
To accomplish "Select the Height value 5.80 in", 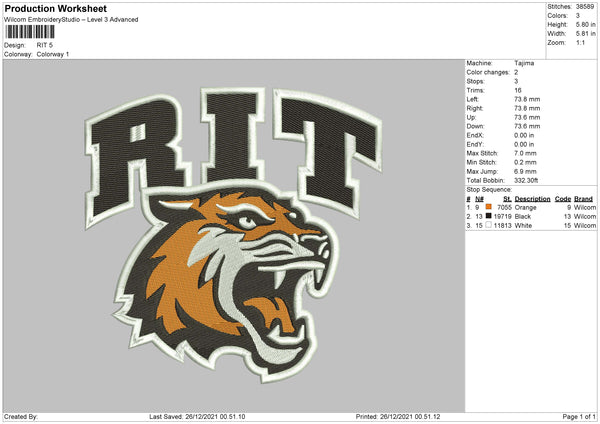I will click(x=585, y=24).
